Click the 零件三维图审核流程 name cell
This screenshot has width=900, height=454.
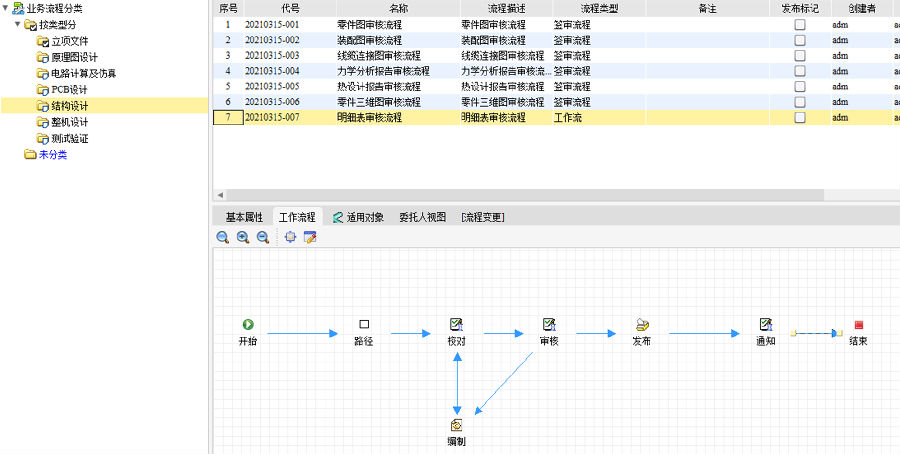pyautogui.click(x=398, y=102)
